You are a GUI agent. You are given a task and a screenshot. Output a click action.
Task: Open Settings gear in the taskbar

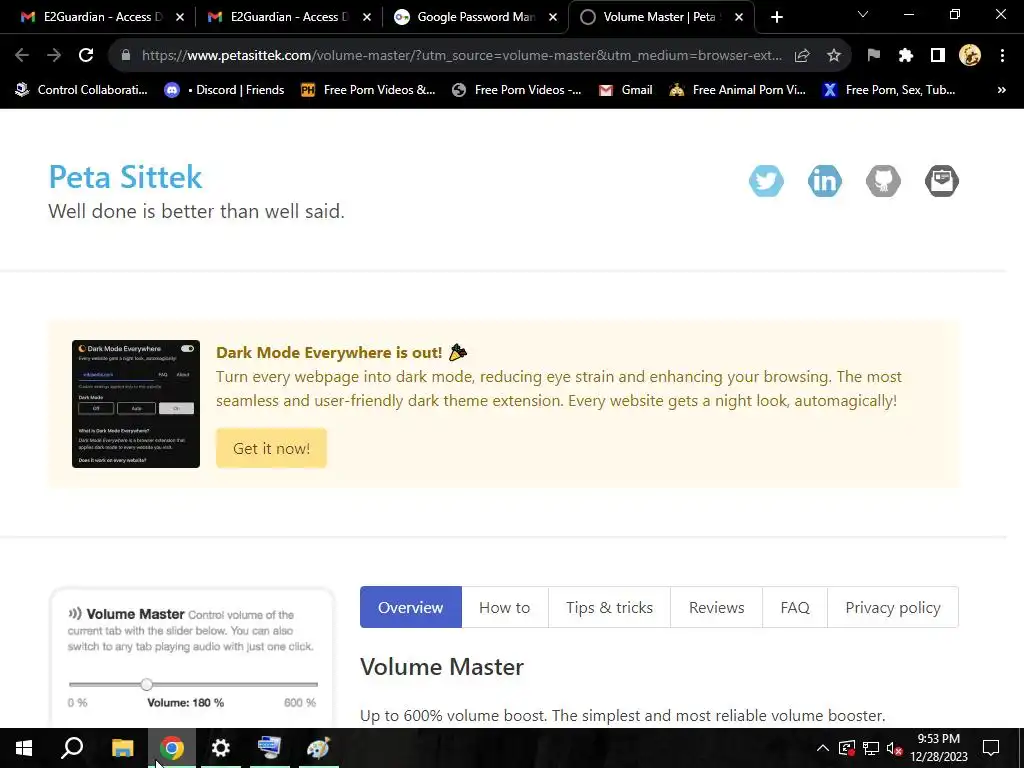[x=221, y=748]
